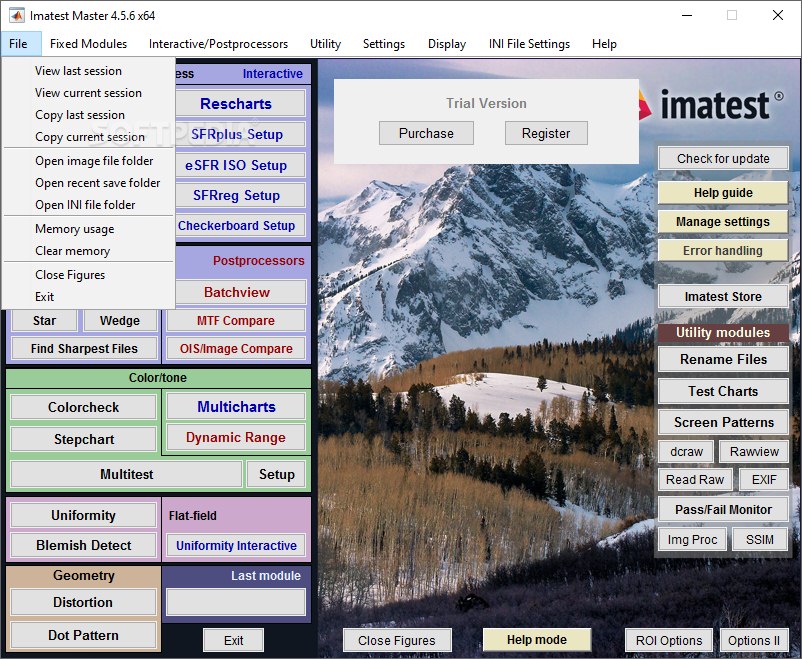Run the Distortion module
The width and height of the screenshot is (802, 659).
tap(83, 602)
